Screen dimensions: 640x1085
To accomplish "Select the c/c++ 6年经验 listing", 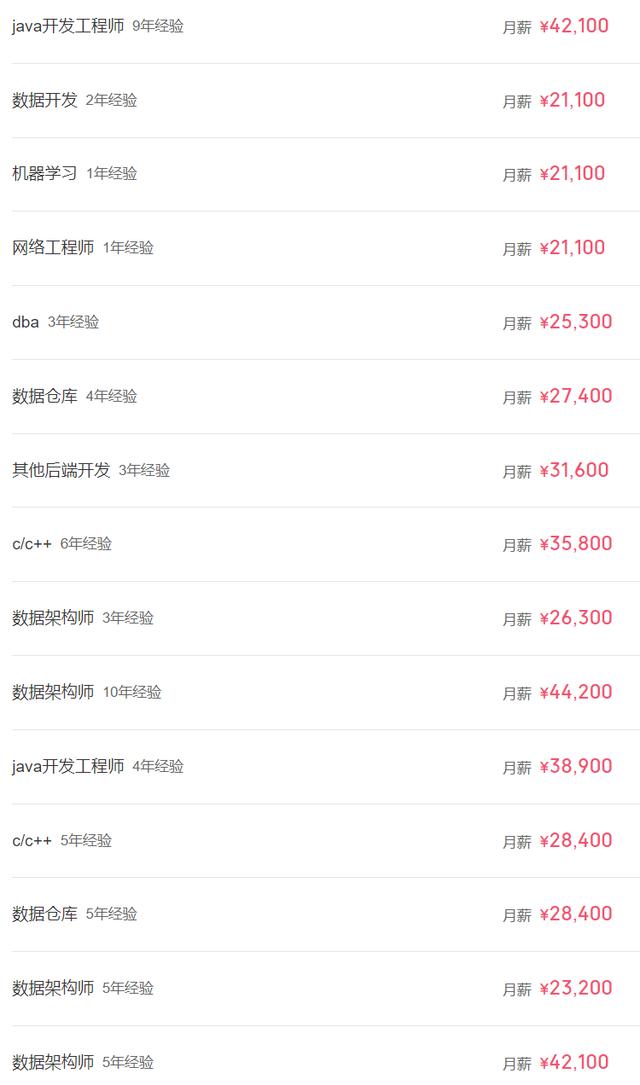I will 32,544.
